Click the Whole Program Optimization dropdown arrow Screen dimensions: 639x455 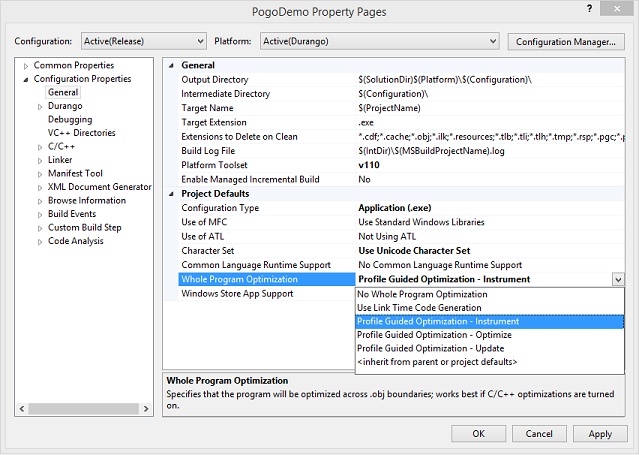tap(618, 280)
